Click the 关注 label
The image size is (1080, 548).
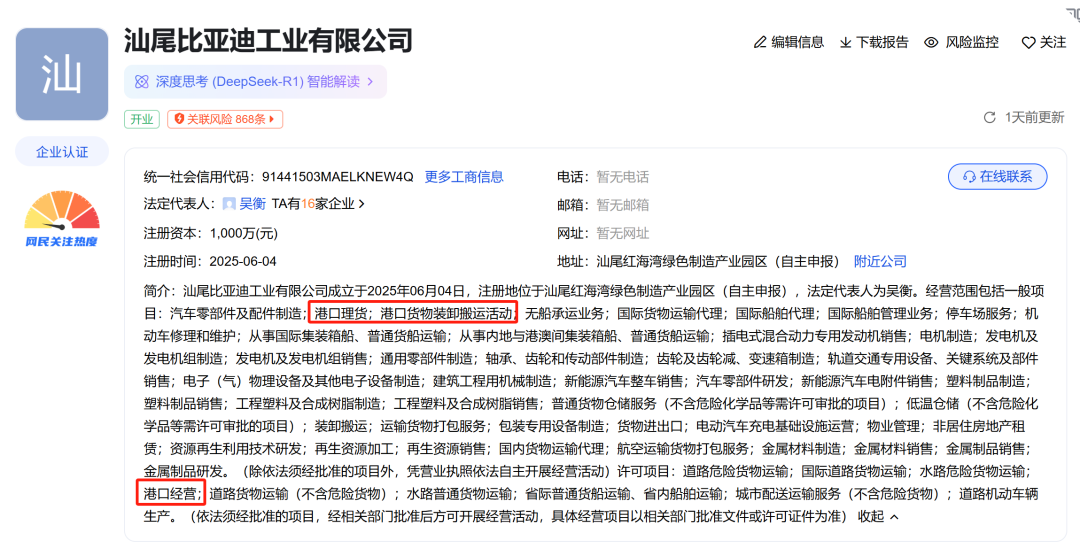click(x=1053, y=43)
